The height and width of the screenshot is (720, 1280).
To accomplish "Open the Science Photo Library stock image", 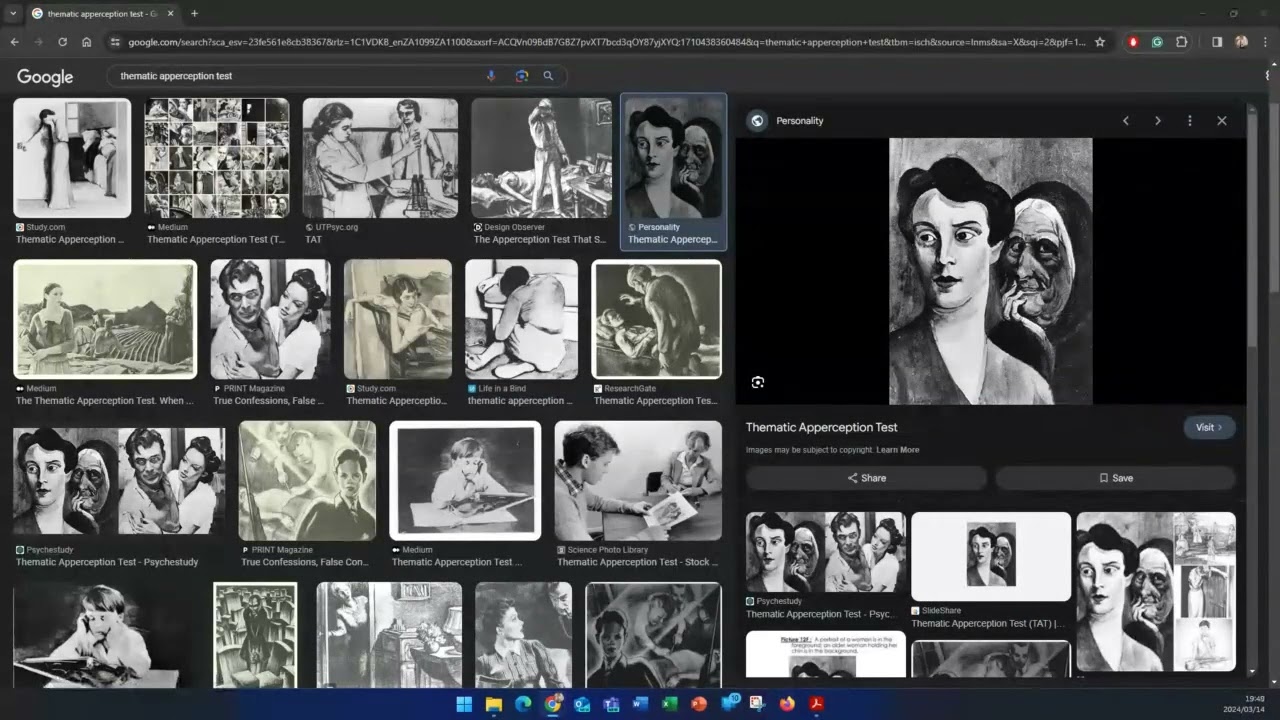I will [x=638, y=481].
